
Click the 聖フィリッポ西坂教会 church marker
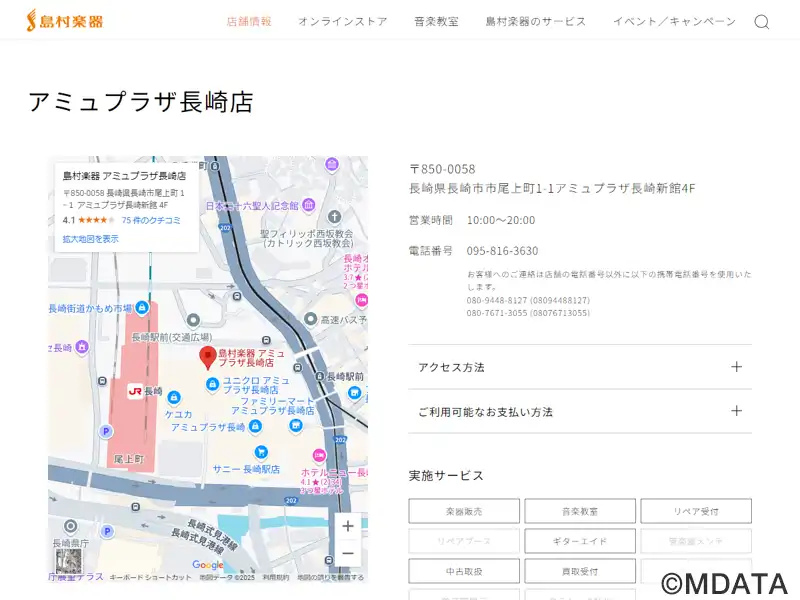click(x=334, y=217)
